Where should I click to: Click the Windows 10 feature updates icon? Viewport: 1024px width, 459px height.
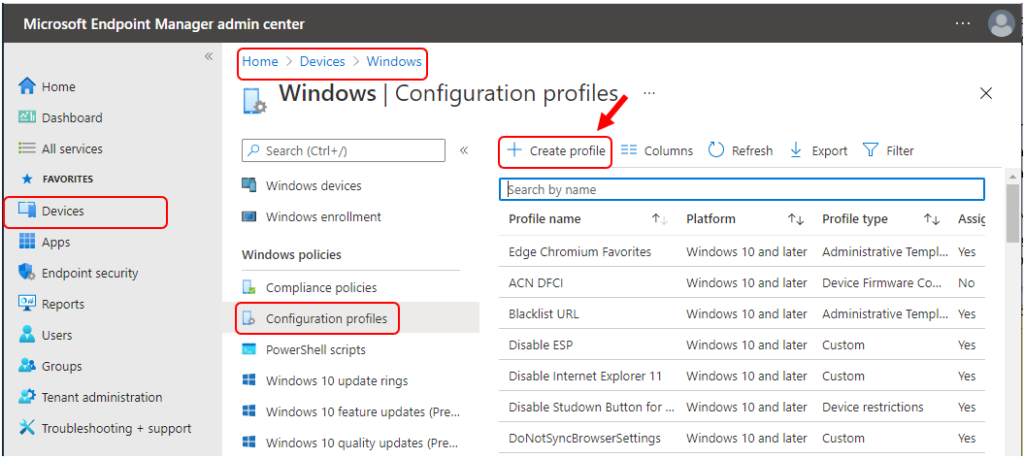tap(249, 411)
